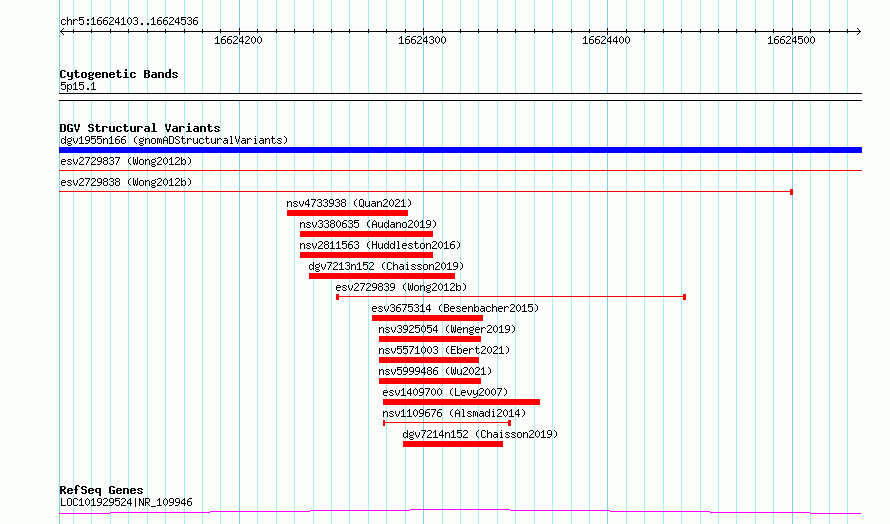Image resolution: width=890 pixels, height=524 pixels.
Task: Open the LOC101929524|NR_109946 RefSeq gene label
Action: (126, 502)
